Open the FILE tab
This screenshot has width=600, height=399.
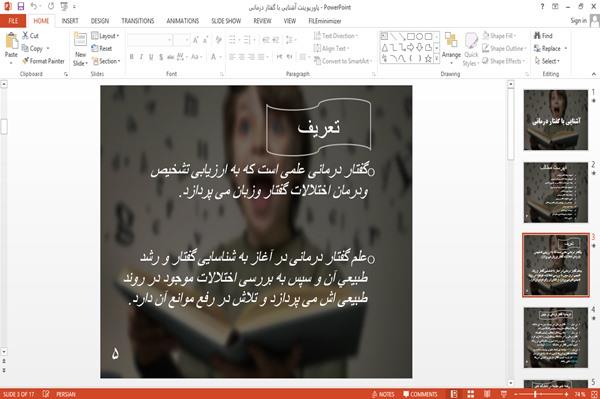pos(13,21)
